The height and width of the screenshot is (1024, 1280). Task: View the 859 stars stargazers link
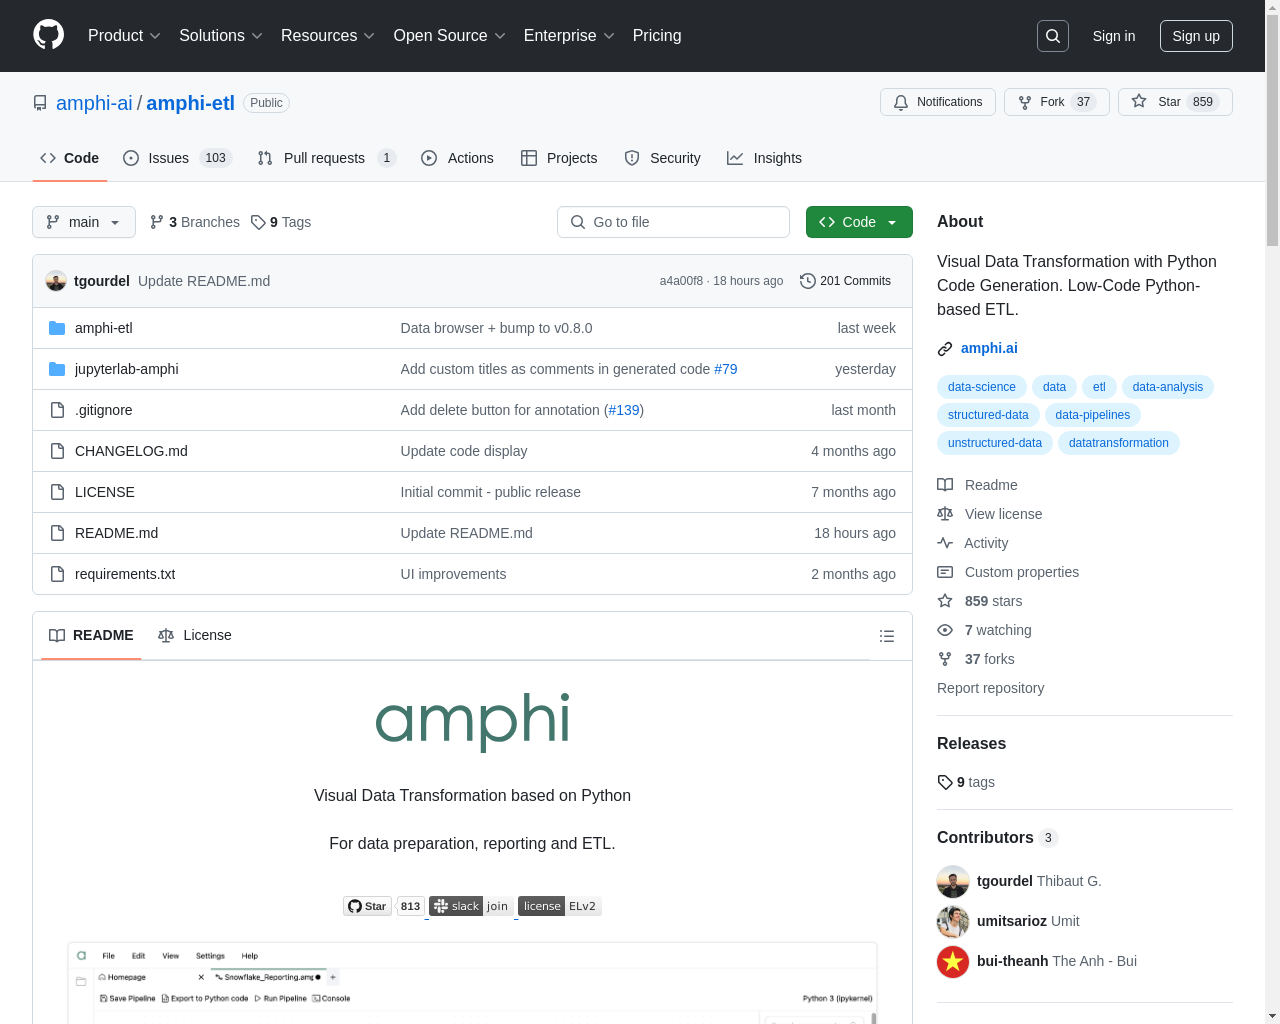tap(979, 601)
